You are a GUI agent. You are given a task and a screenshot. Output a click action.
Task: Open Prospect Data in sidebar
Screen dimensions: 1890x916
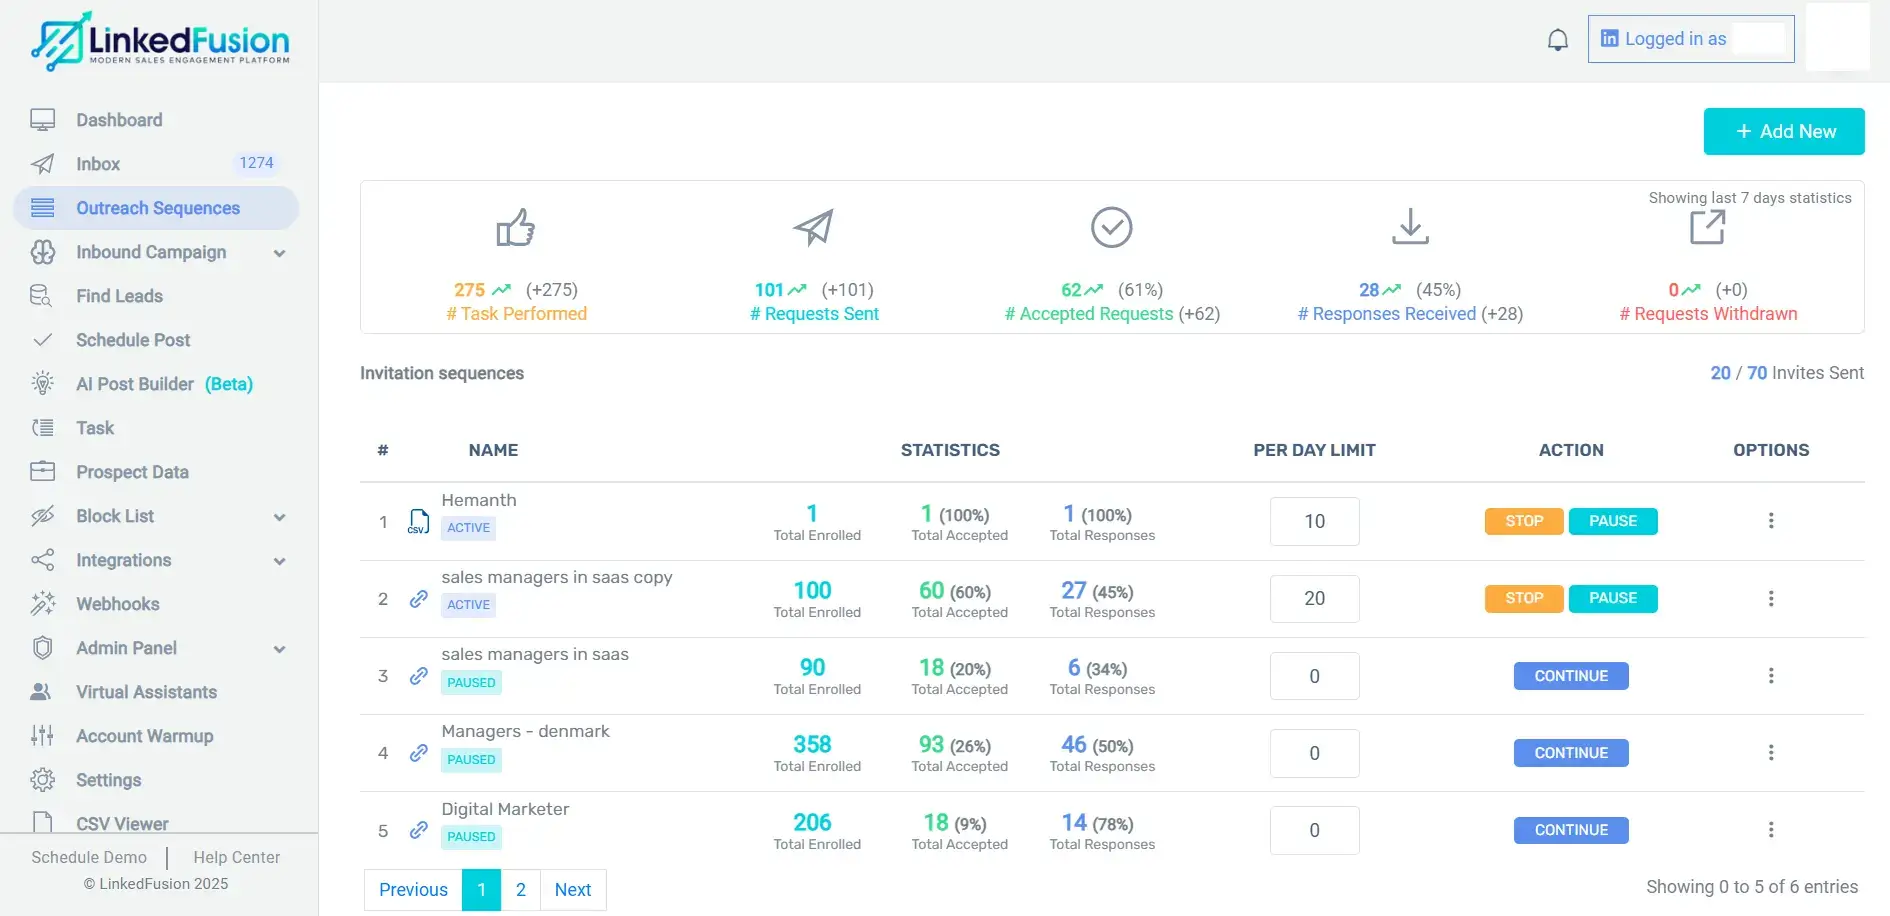click(156, 472)
